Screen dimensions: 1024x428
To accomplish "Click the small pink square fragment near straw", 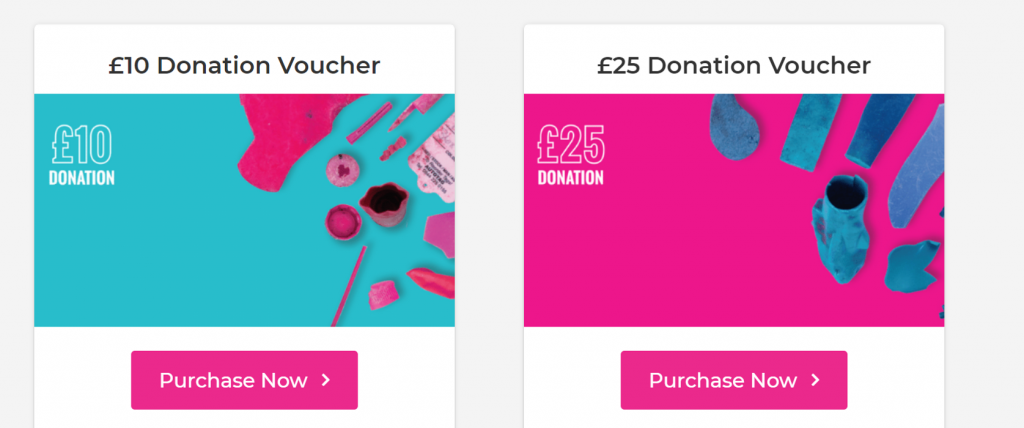I will pyautogui.click(x=383, y=295).
